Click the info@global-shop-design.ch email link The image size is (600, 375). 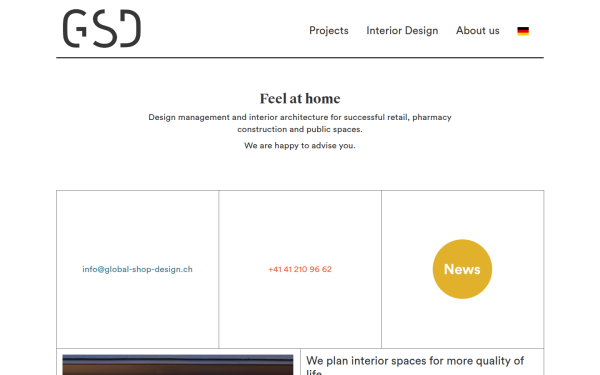(137, 269)
